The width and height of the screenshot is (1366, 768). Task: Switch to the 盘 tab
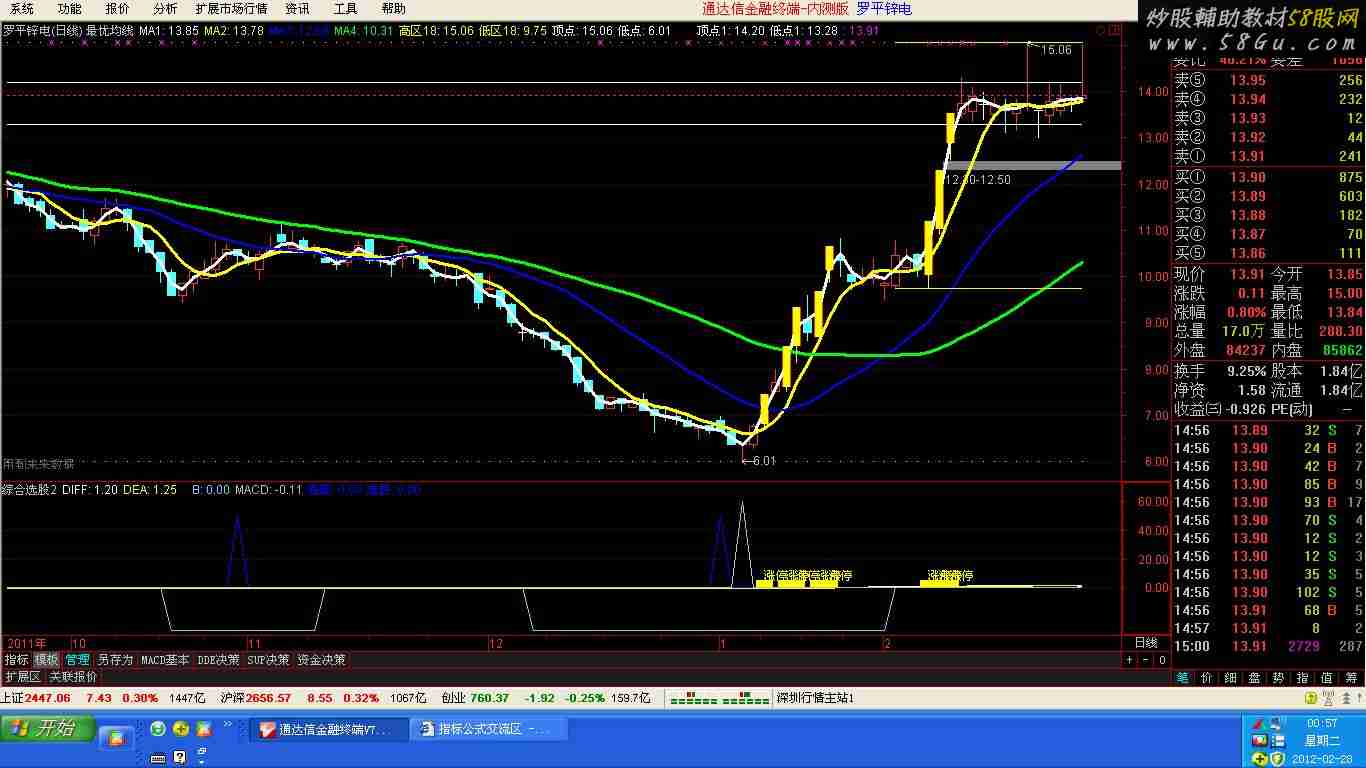point(1255,678)
